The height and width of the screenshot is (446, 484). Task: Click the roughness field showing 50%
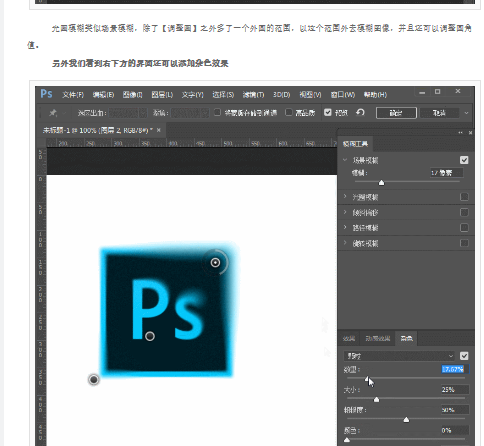click(455, 410)
